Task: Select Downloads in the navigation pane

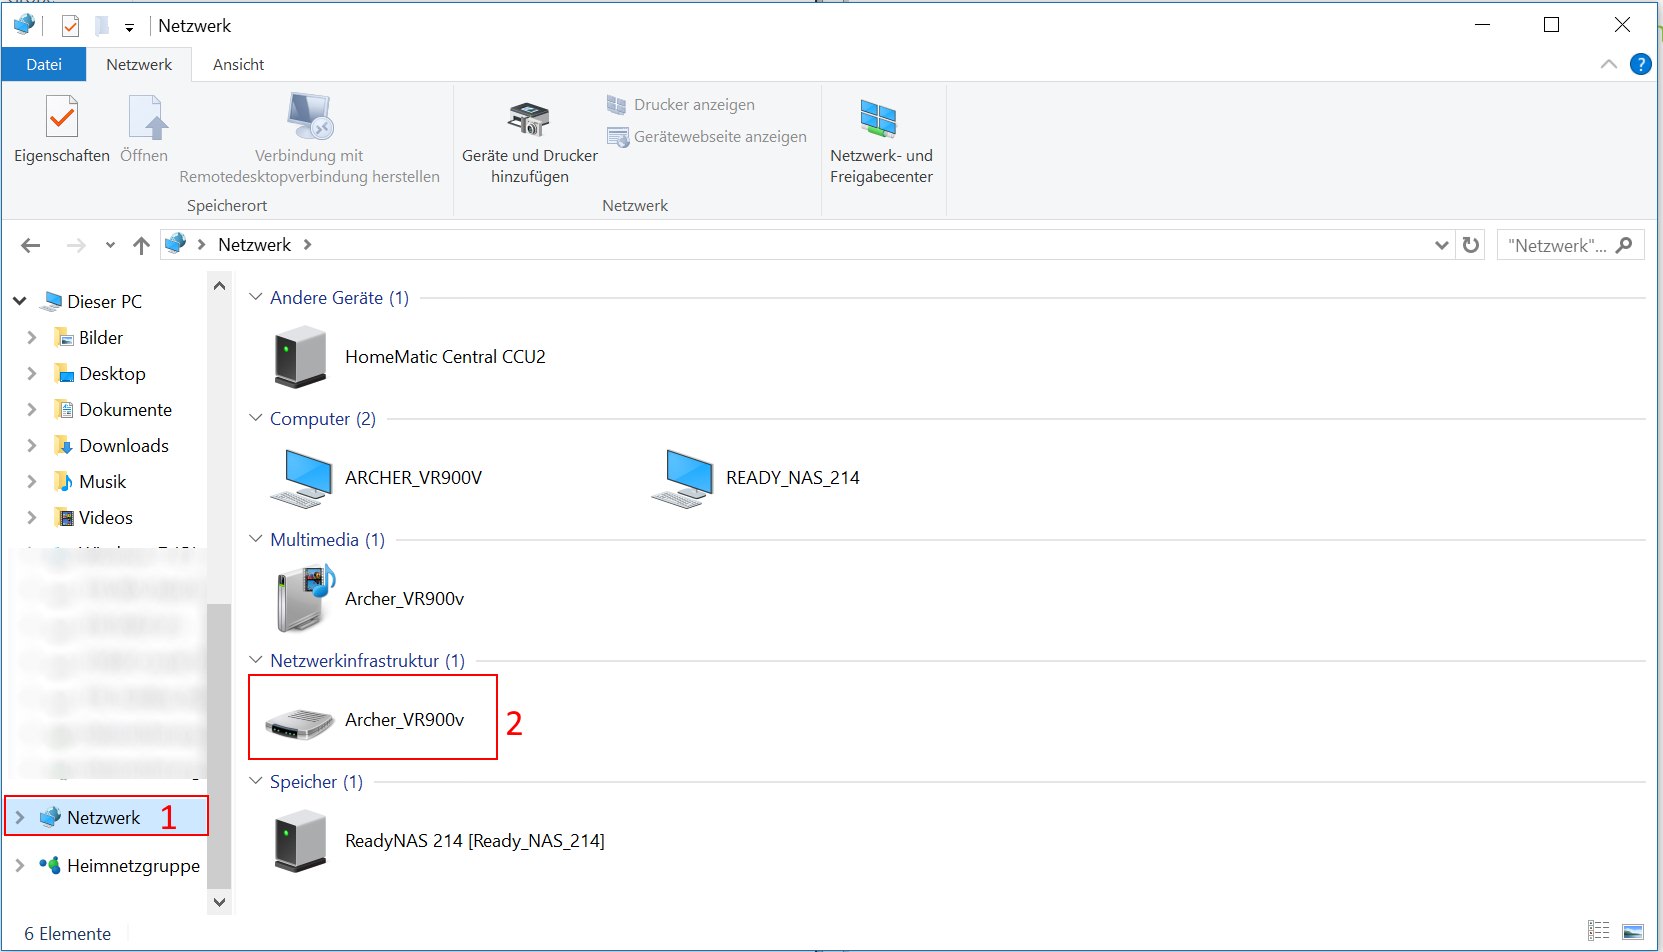Action: coord(124,445)
